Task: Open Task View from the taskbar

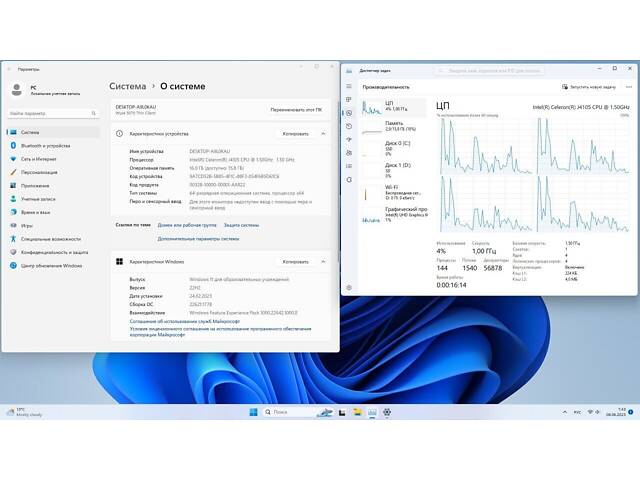Action: (x=342, y=412)
